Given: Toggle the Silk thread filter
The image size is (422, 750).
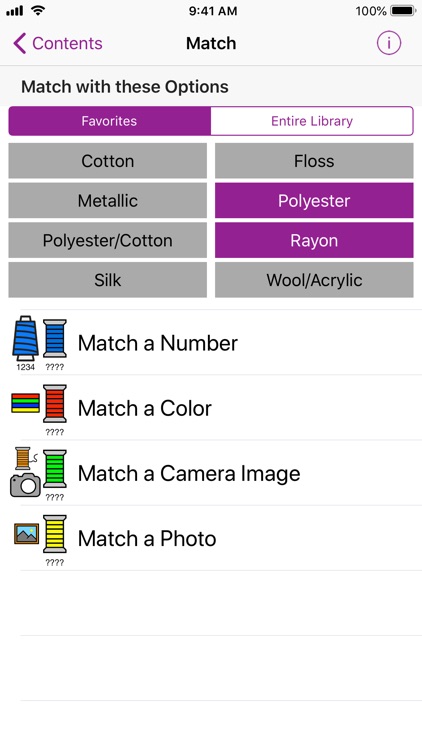Looking at the screenshot, I should click(x=108, y=280).
